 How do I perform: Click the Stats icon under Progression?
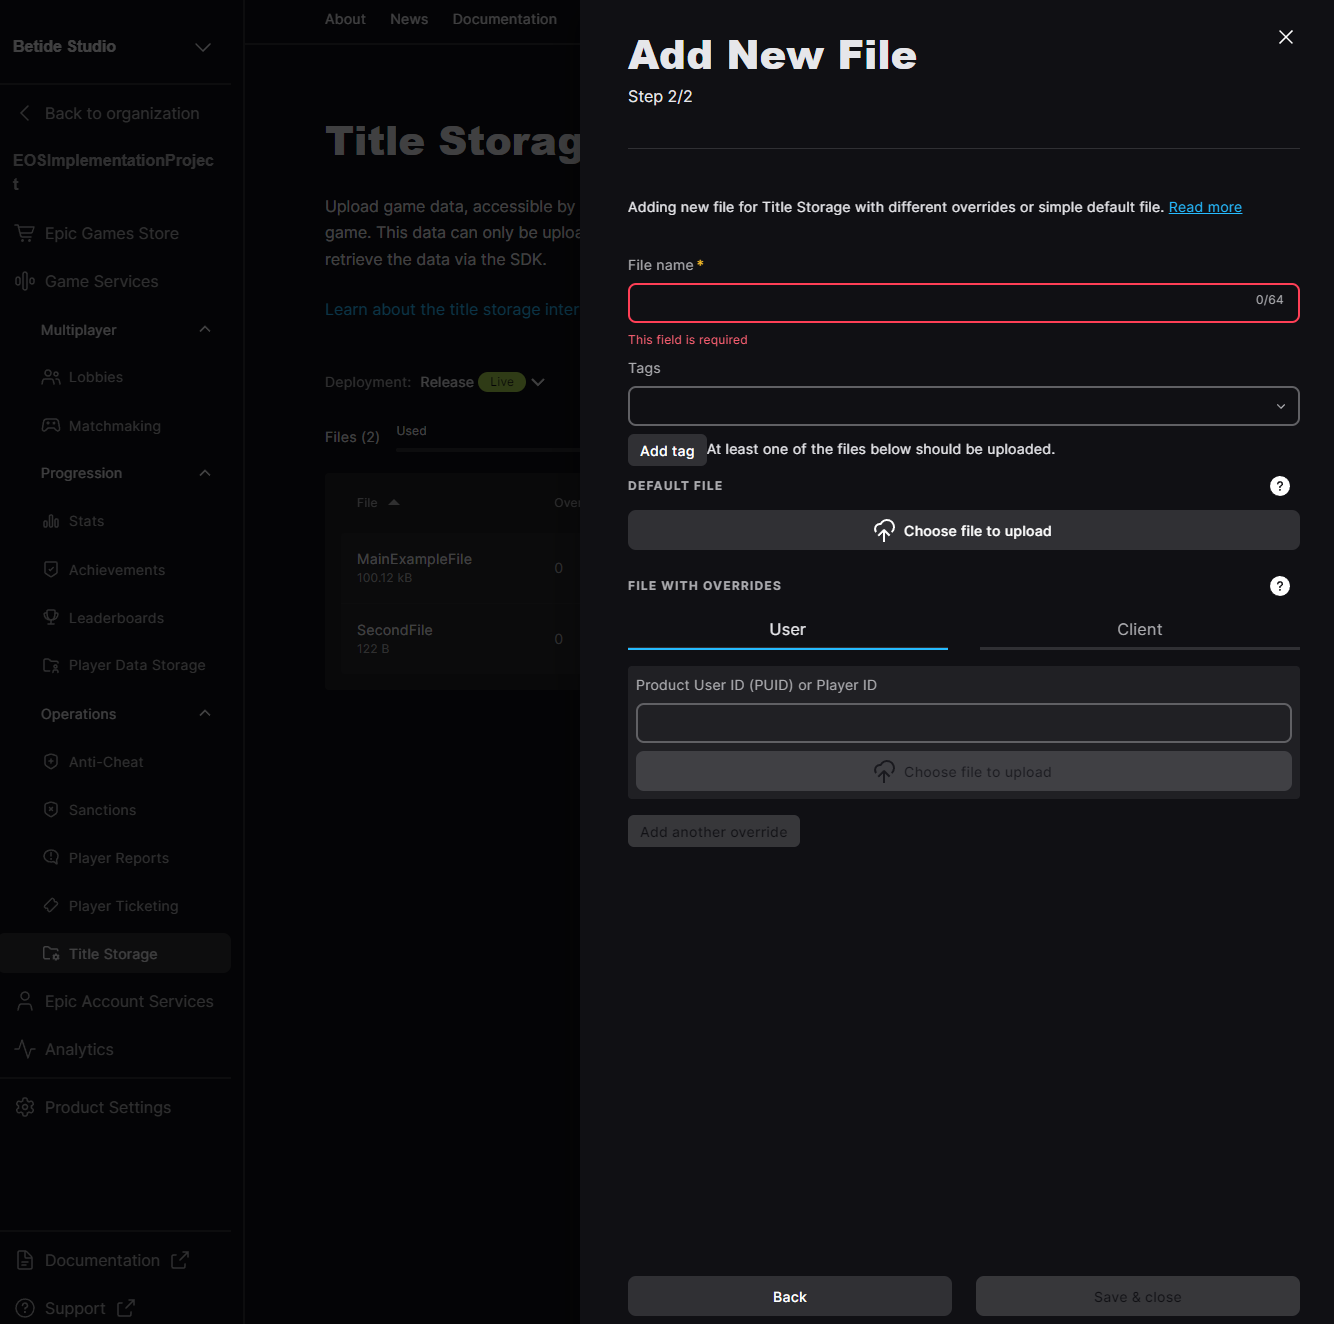[51, 521]
